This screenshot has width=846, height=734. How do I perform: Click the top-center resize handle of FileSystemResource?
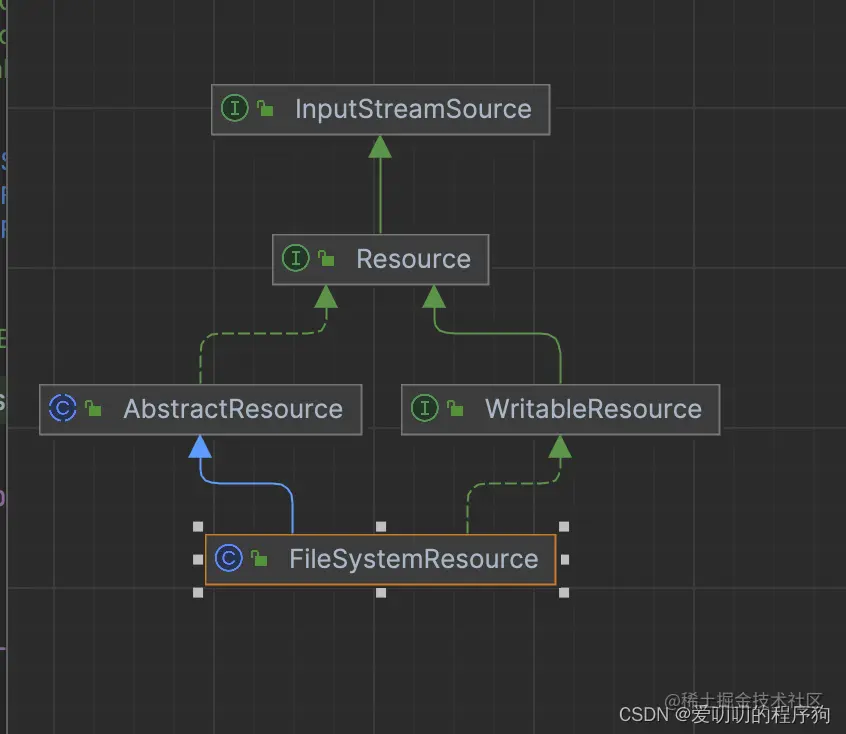point(381,526)
